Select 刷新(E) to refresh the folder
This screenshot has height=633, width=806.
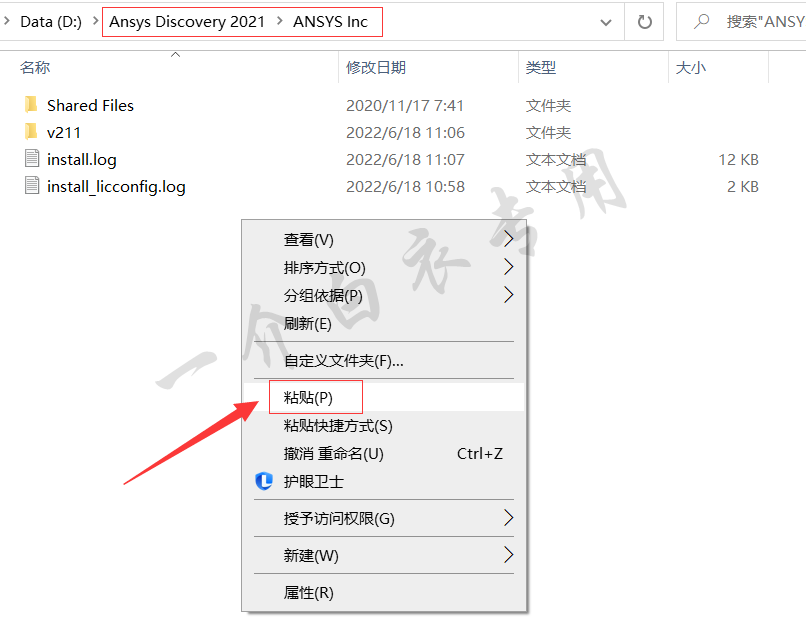tap(383, 323)
